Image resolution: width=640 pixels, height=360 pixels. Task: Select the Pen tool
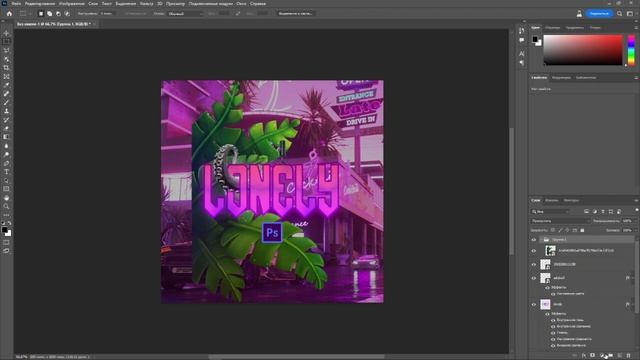click(6, 163)
